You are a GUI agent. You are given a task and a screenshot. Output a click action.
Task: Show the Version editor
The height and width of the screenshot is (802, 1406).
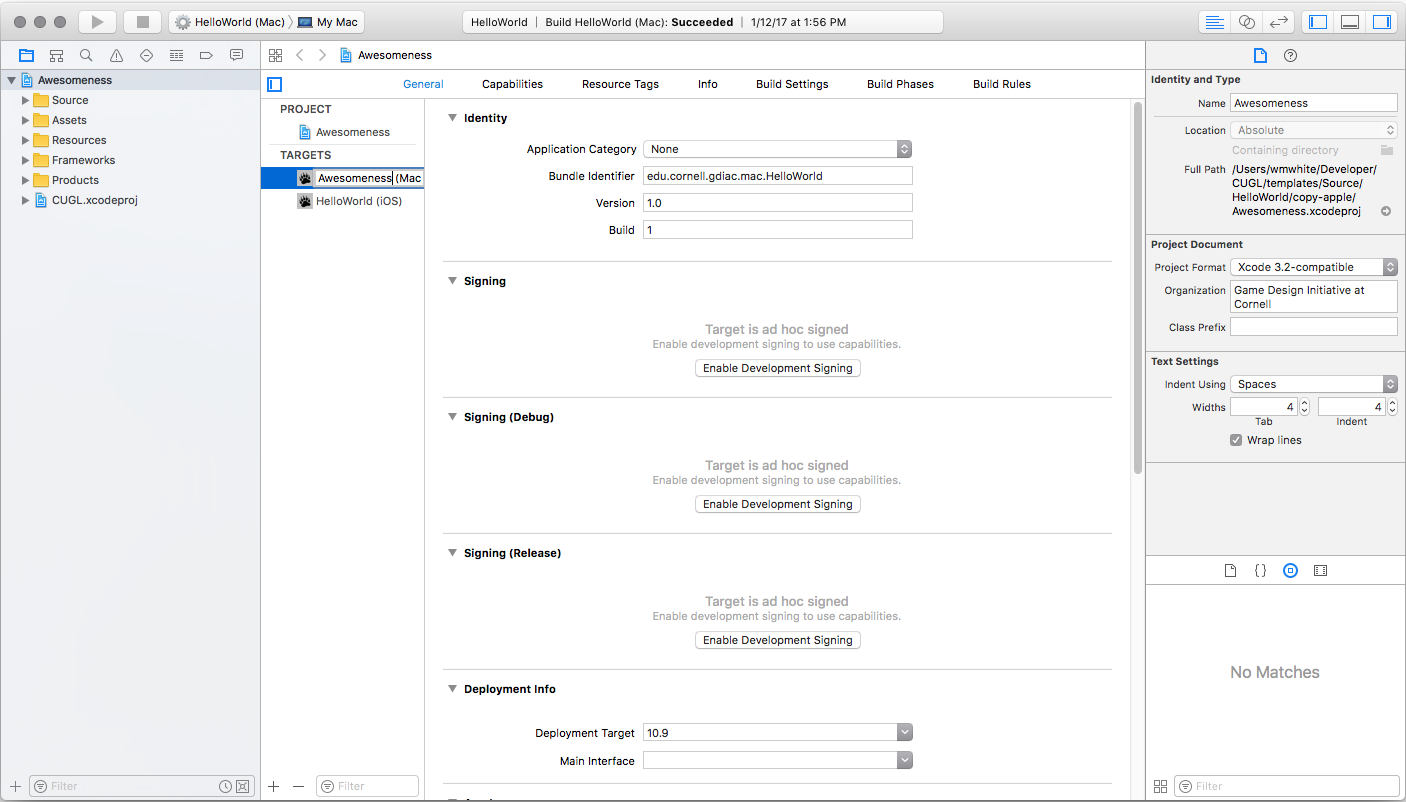pyautogui.click(x=1277, y=22)
